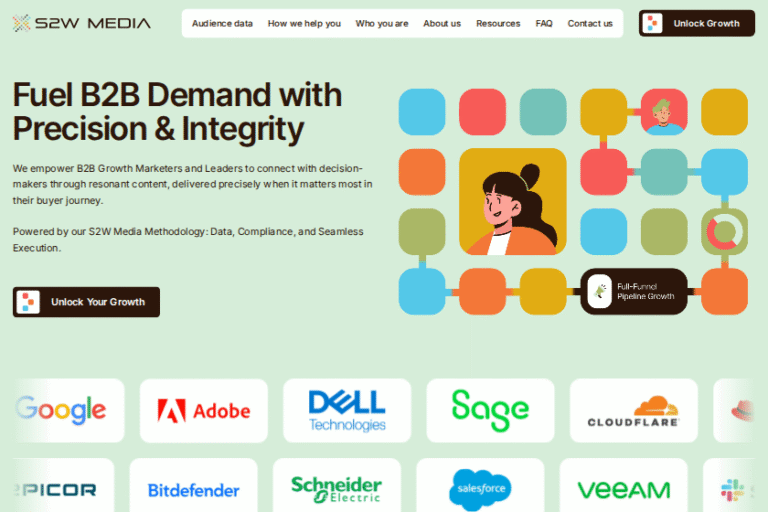Click the Adobe logo card
Image resolution: width=768 pixels, height=512 pixels.
204,411
